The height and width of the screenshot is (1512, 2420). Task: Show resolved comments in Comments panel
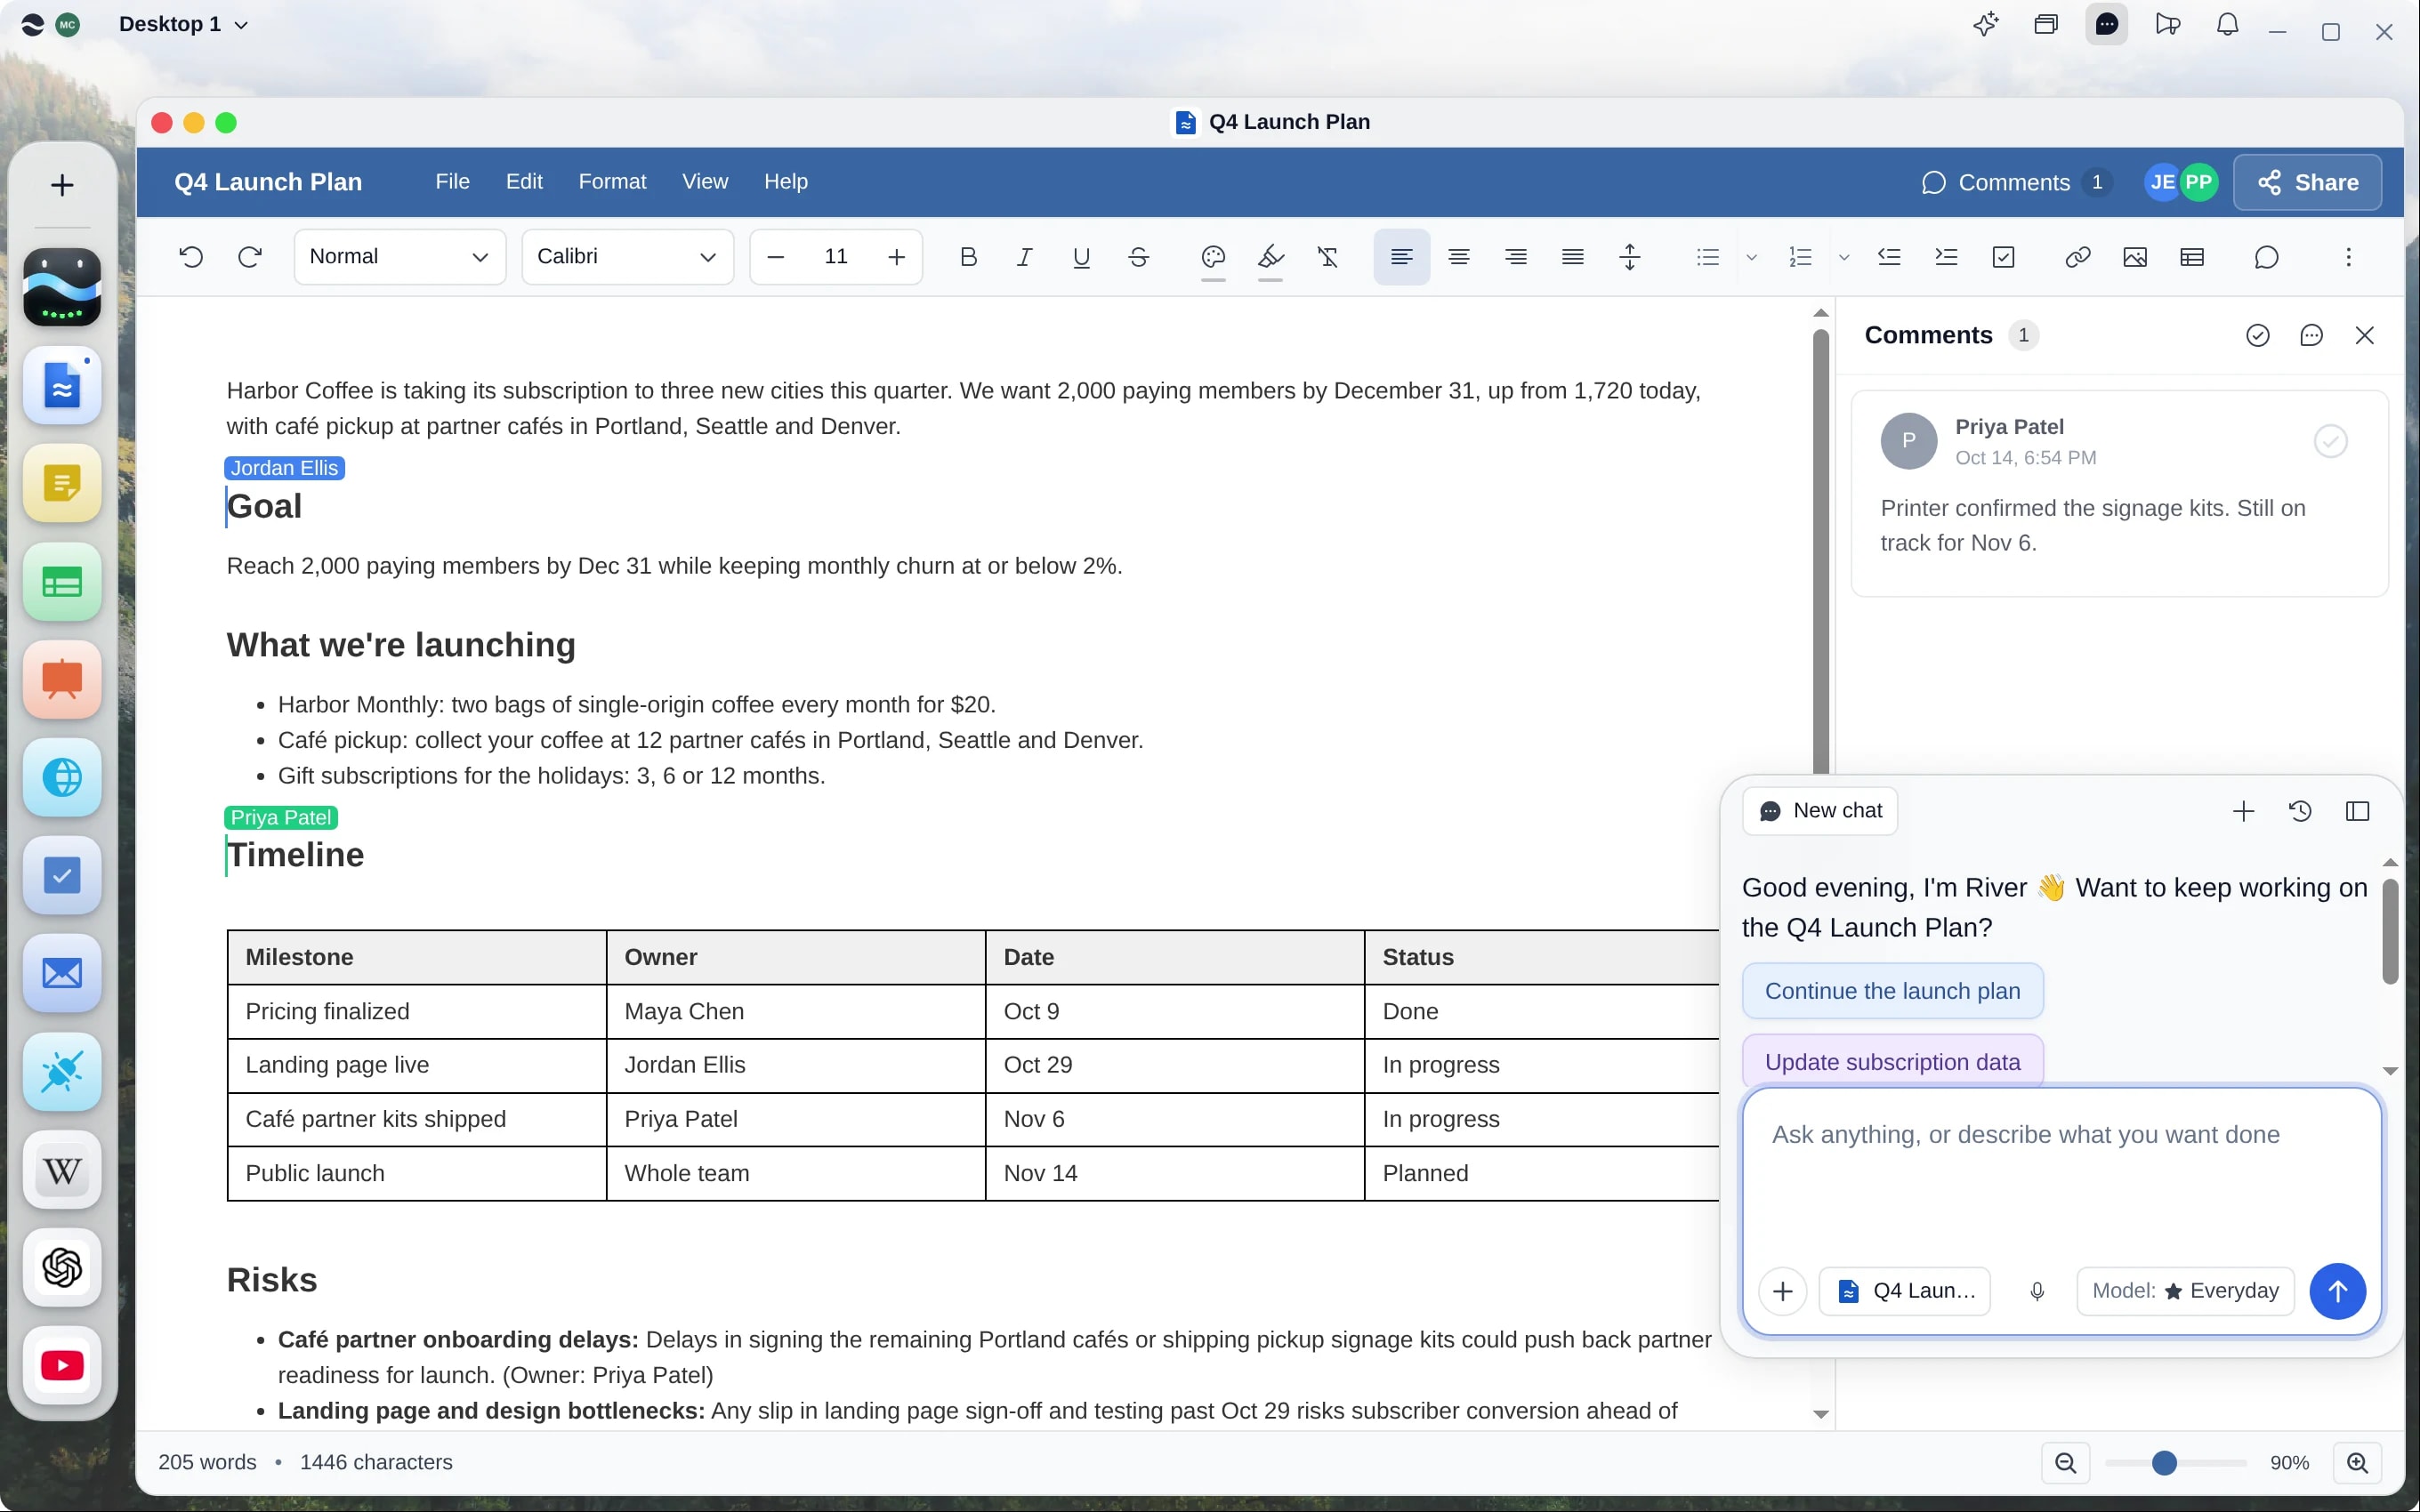click(2257, 335)
